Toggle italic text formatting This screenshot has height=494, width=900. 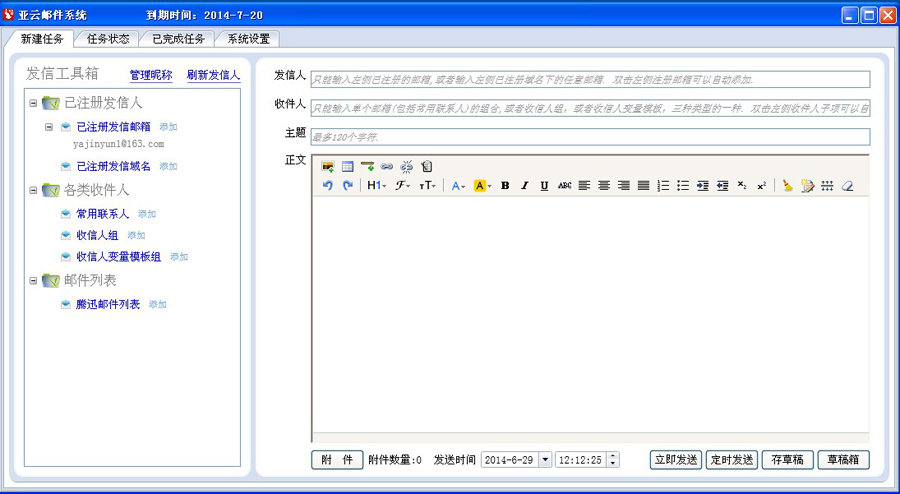(x=524, y=186)
